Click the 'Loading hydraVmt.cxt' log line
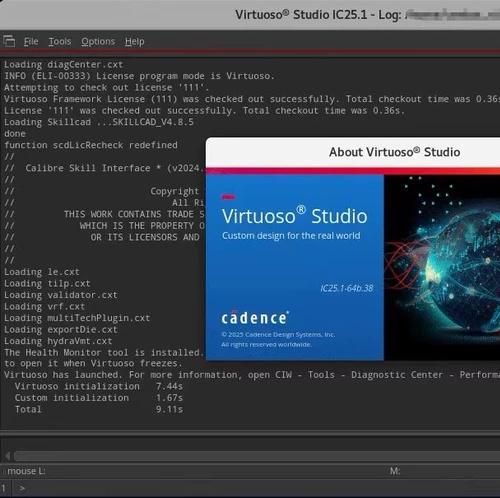This screenshot has height=498, width=500. point(58,341)
